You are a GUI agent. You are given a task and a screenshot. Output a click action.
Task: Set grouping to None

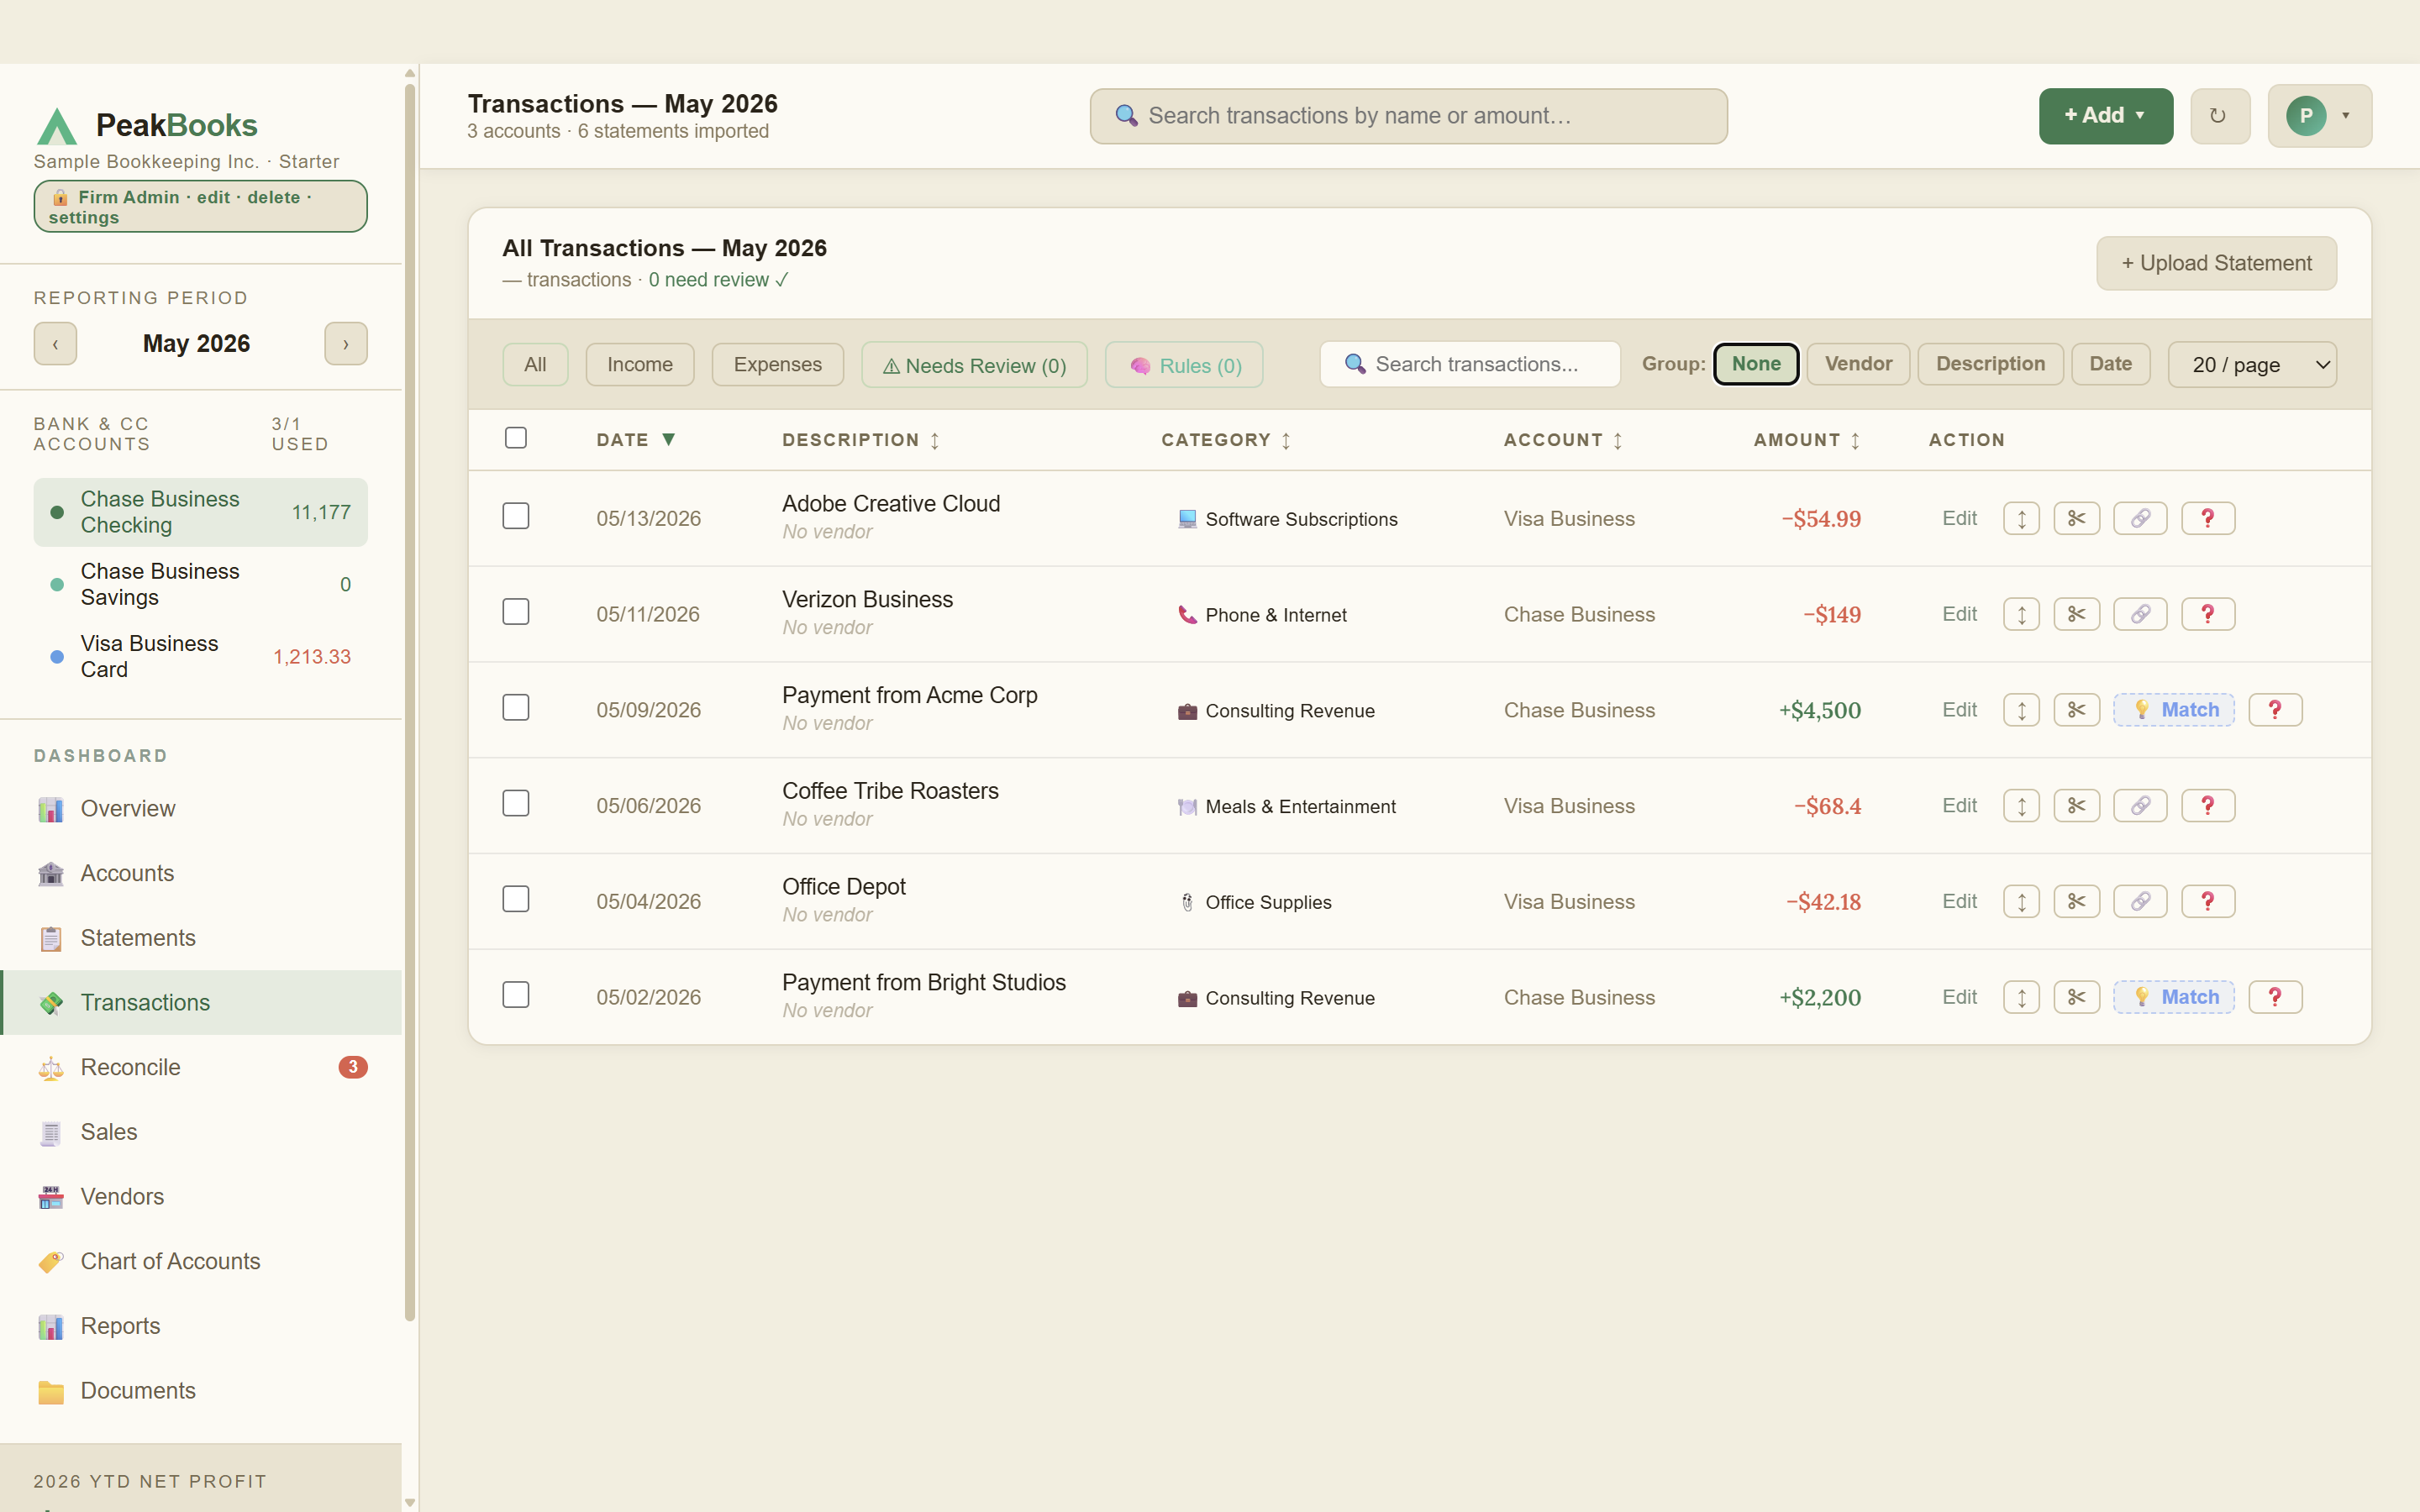point(1756,364)
